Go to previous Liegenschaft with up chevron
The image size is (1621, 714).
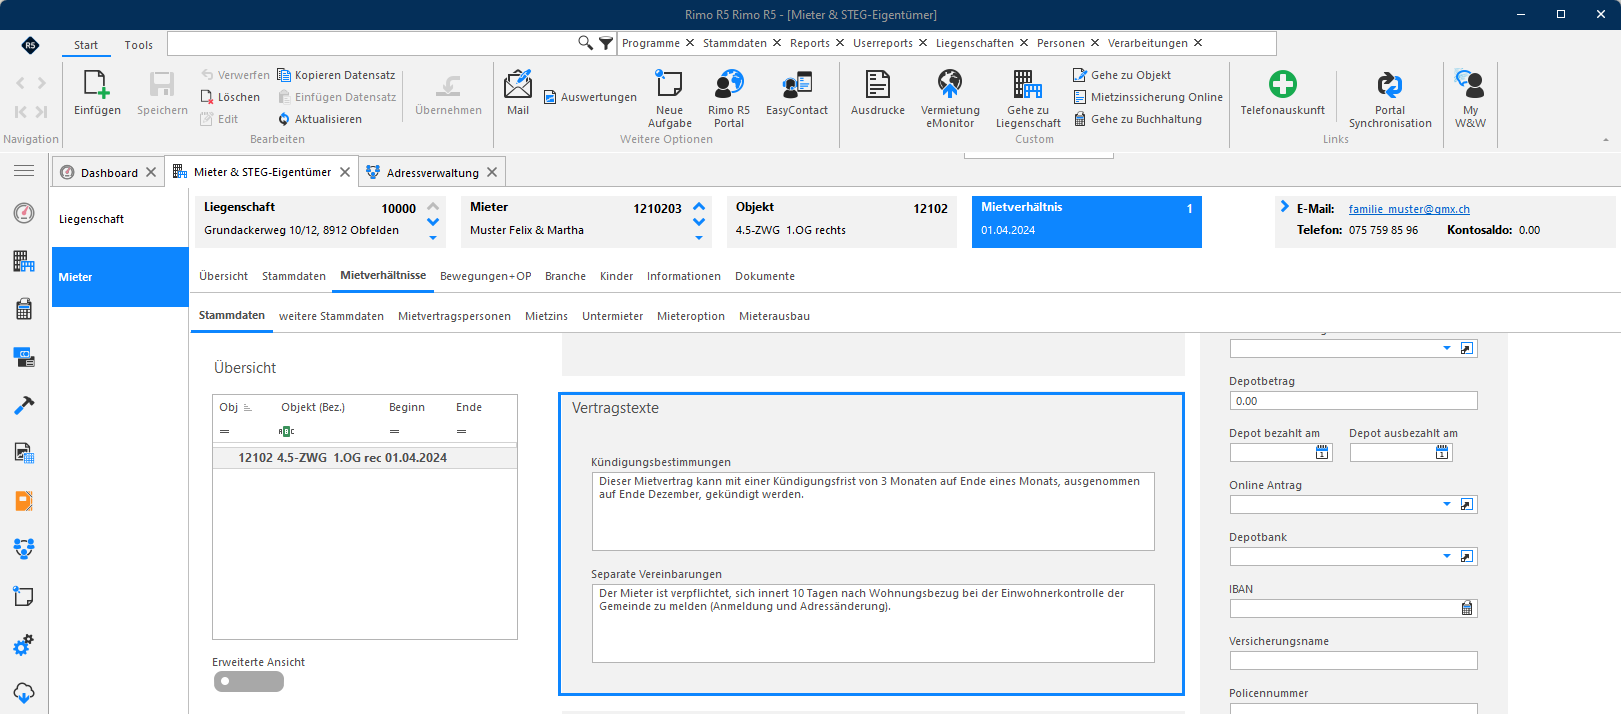click(x=433, y=207)
